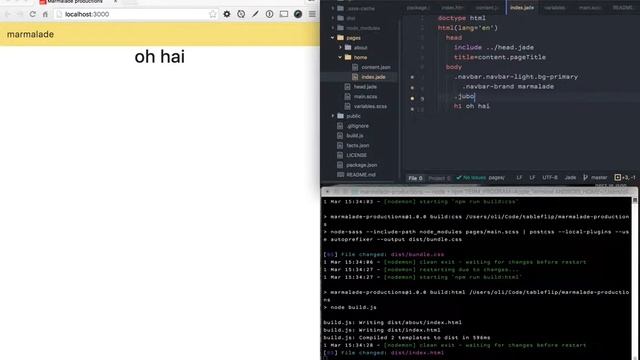Open the pen extension in Chrome toolbar

[x=255, y=14]
